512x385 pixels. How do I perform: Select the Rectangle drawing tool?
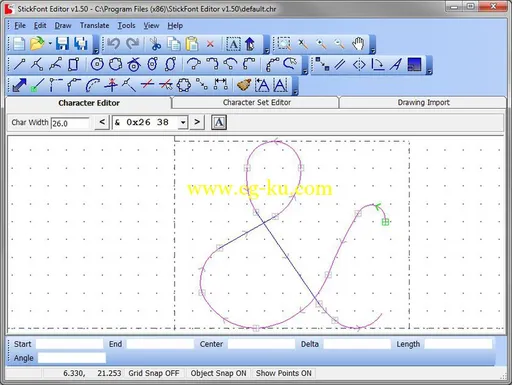tap(73, 64)
